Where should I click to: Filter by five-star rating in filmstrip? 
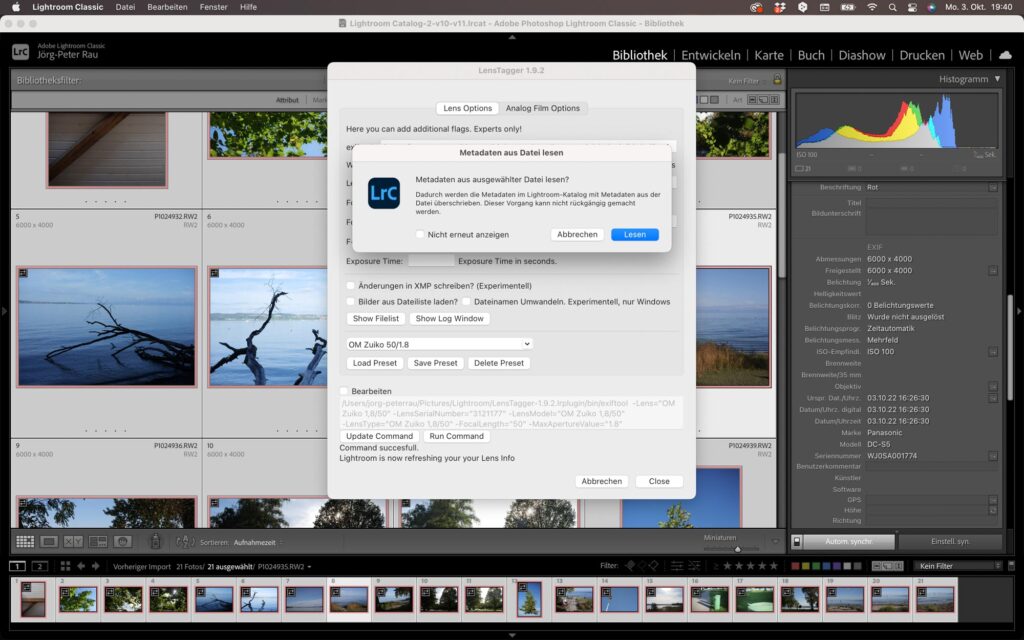tap(774, 566)
